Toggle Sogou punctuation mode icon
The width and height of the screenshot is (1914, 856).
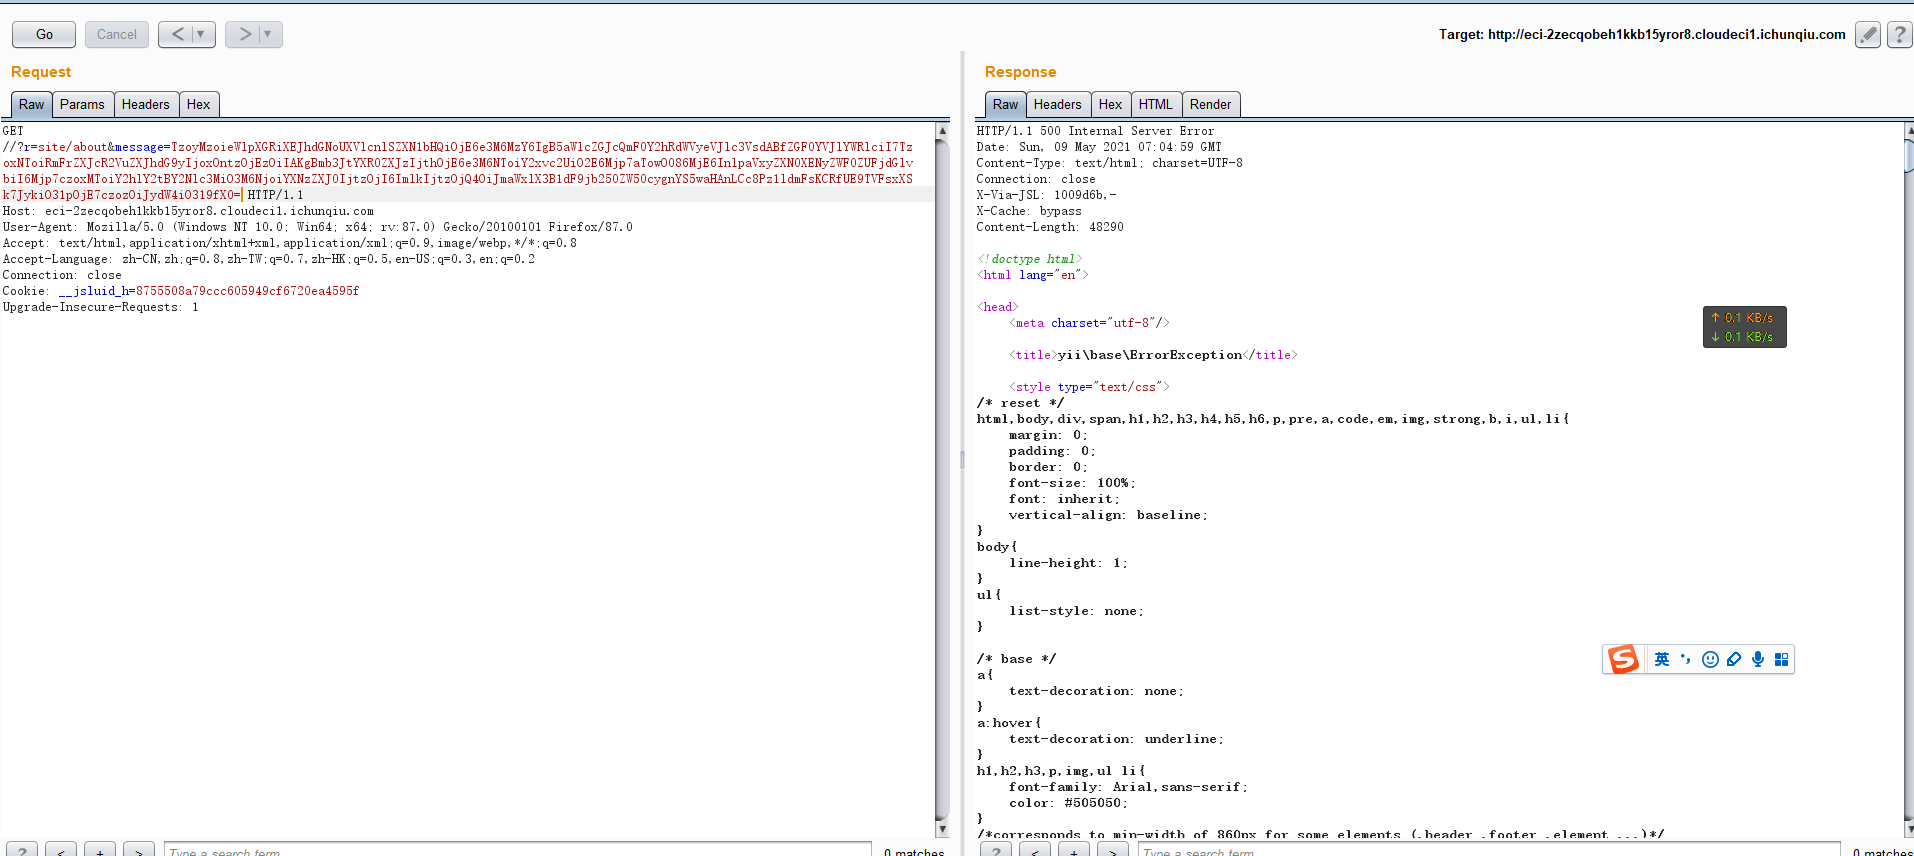coord(1686,659)
